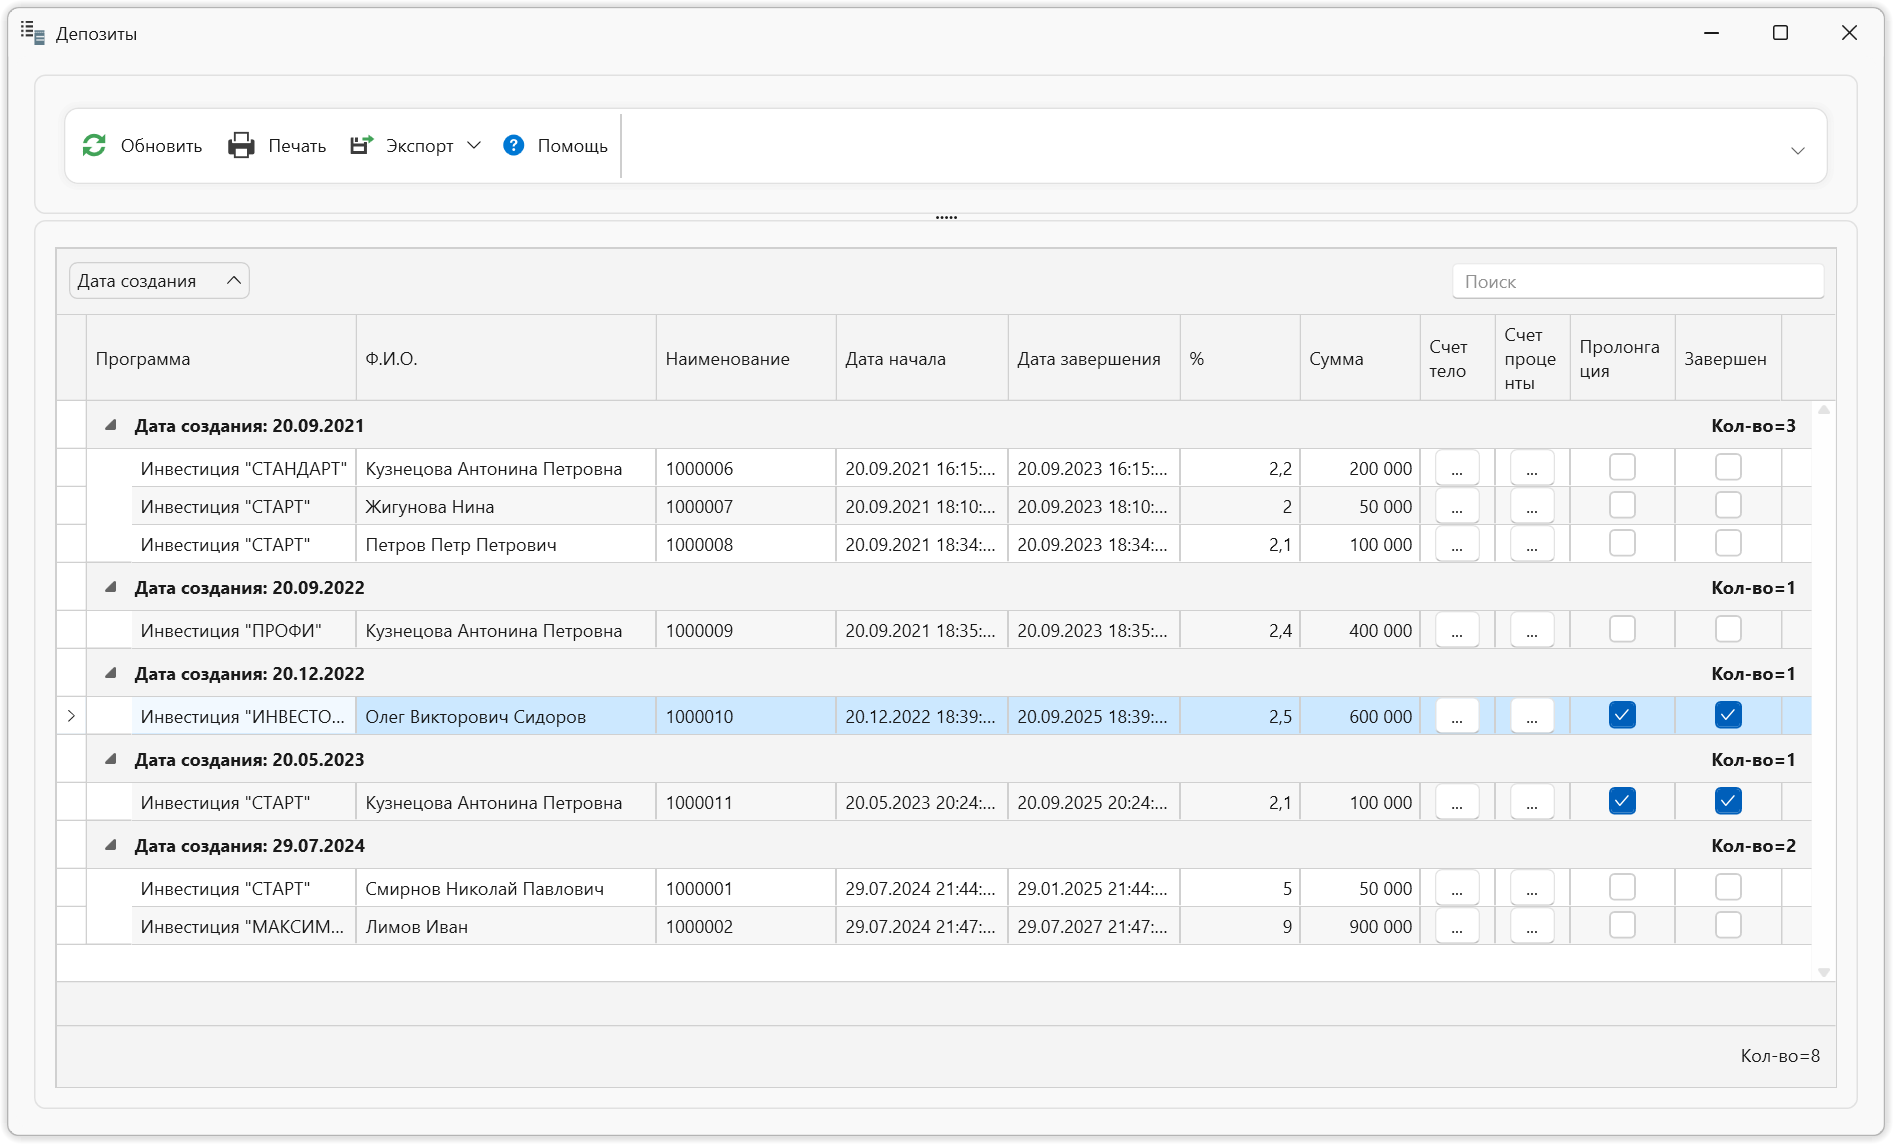Toggle Пролонгация checkbox for deposit 1000006
This screenshot has width=1893, height=1144.
1622,467
